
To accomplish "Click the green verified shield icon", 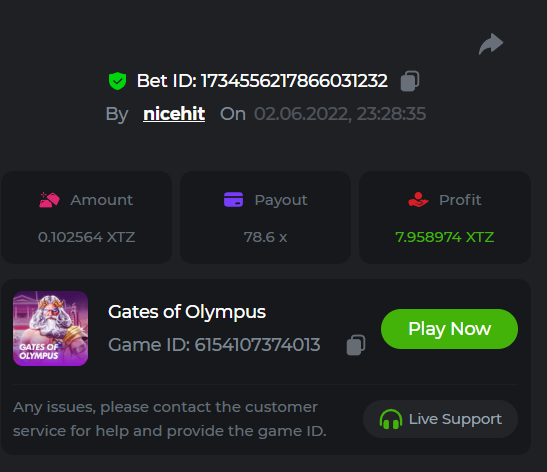I will click(x=118, y=81).
